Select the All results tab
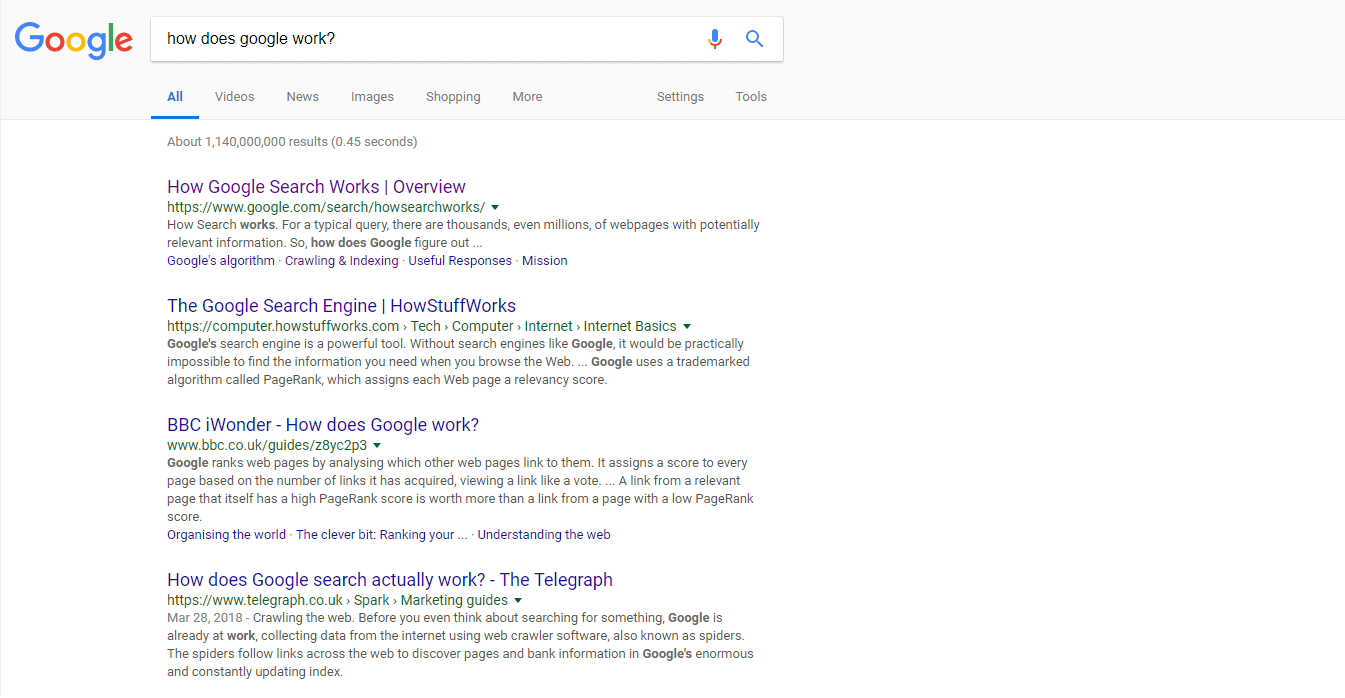Viewport: 1345px width, 698px height. (x=175, y=97)
